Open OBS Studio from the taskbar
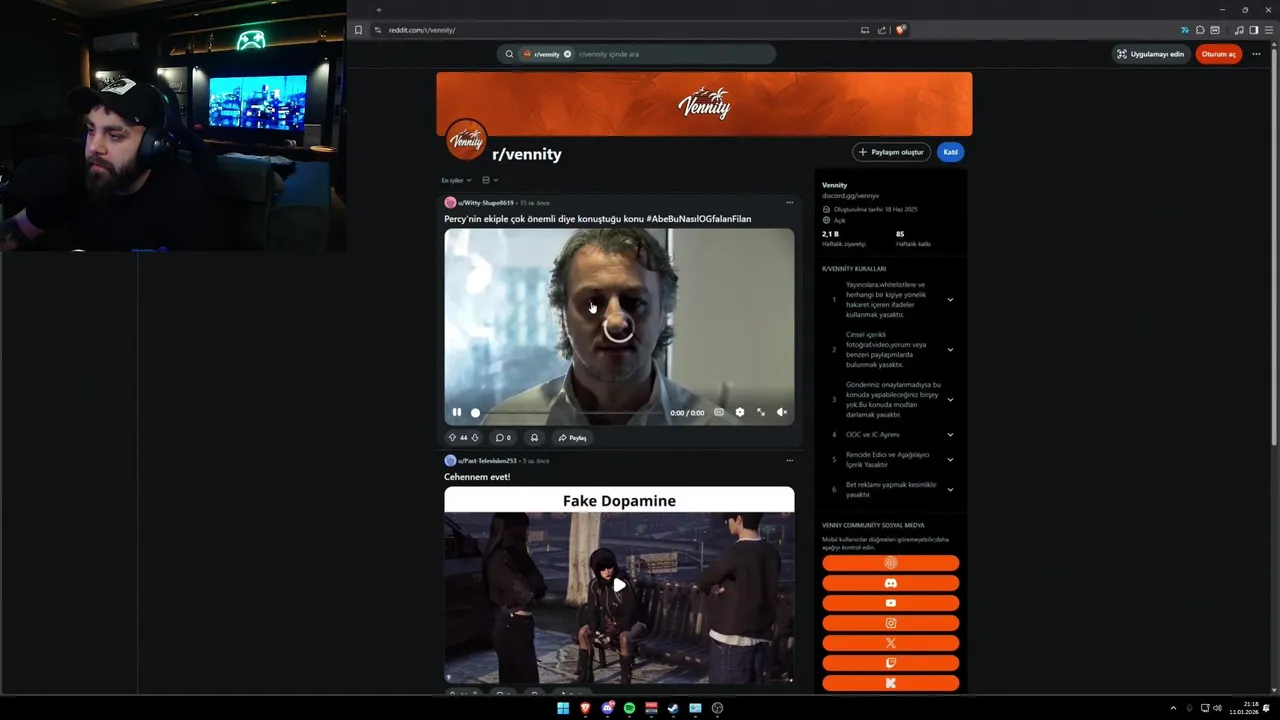Viewport: 1280px width, 720px height. [x=717, y=708]
